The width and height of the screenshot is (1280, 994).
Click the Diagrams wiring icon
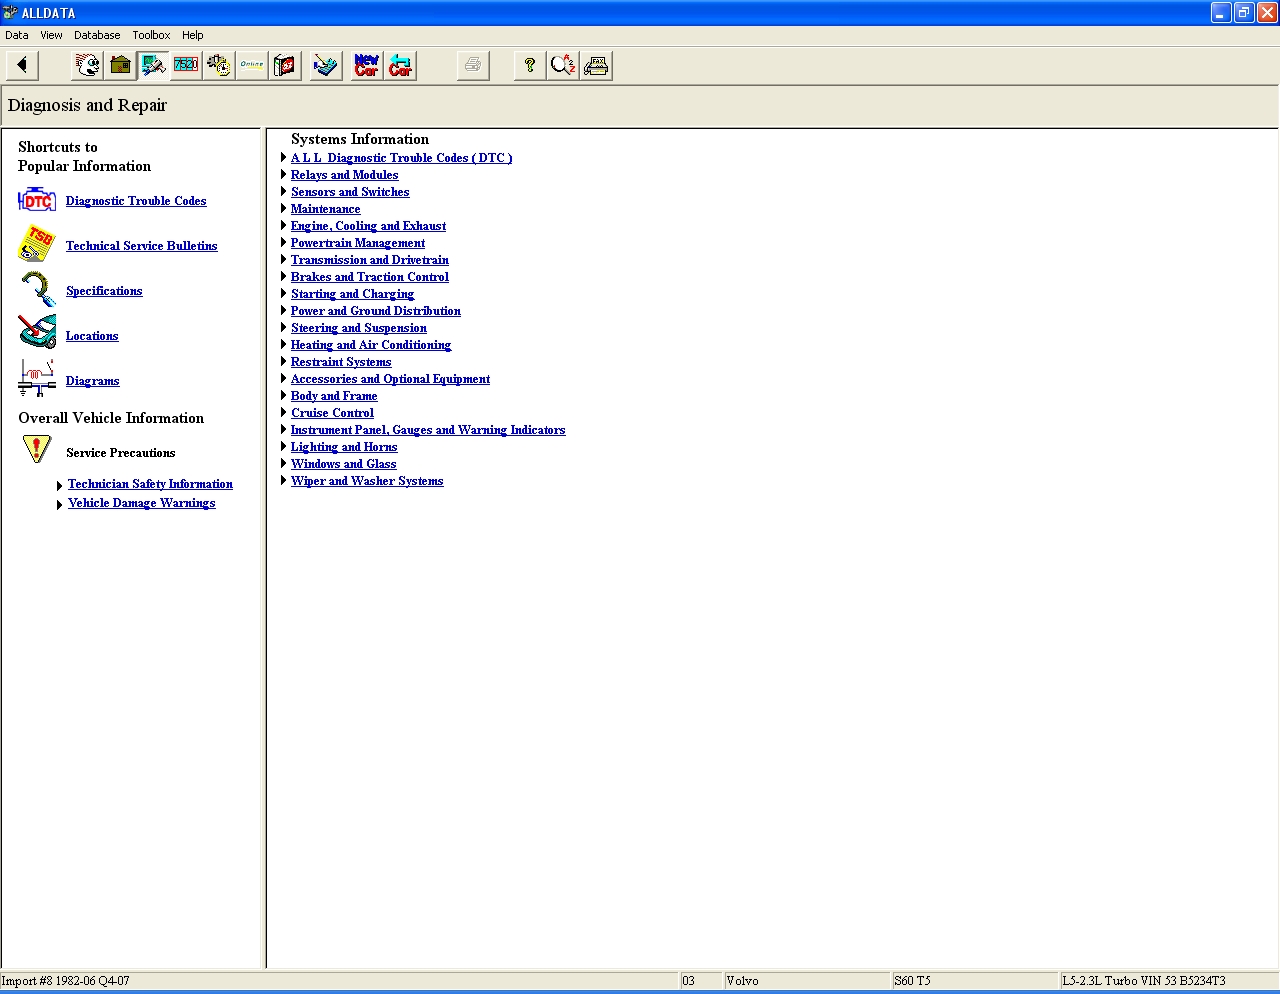[37, 378]
